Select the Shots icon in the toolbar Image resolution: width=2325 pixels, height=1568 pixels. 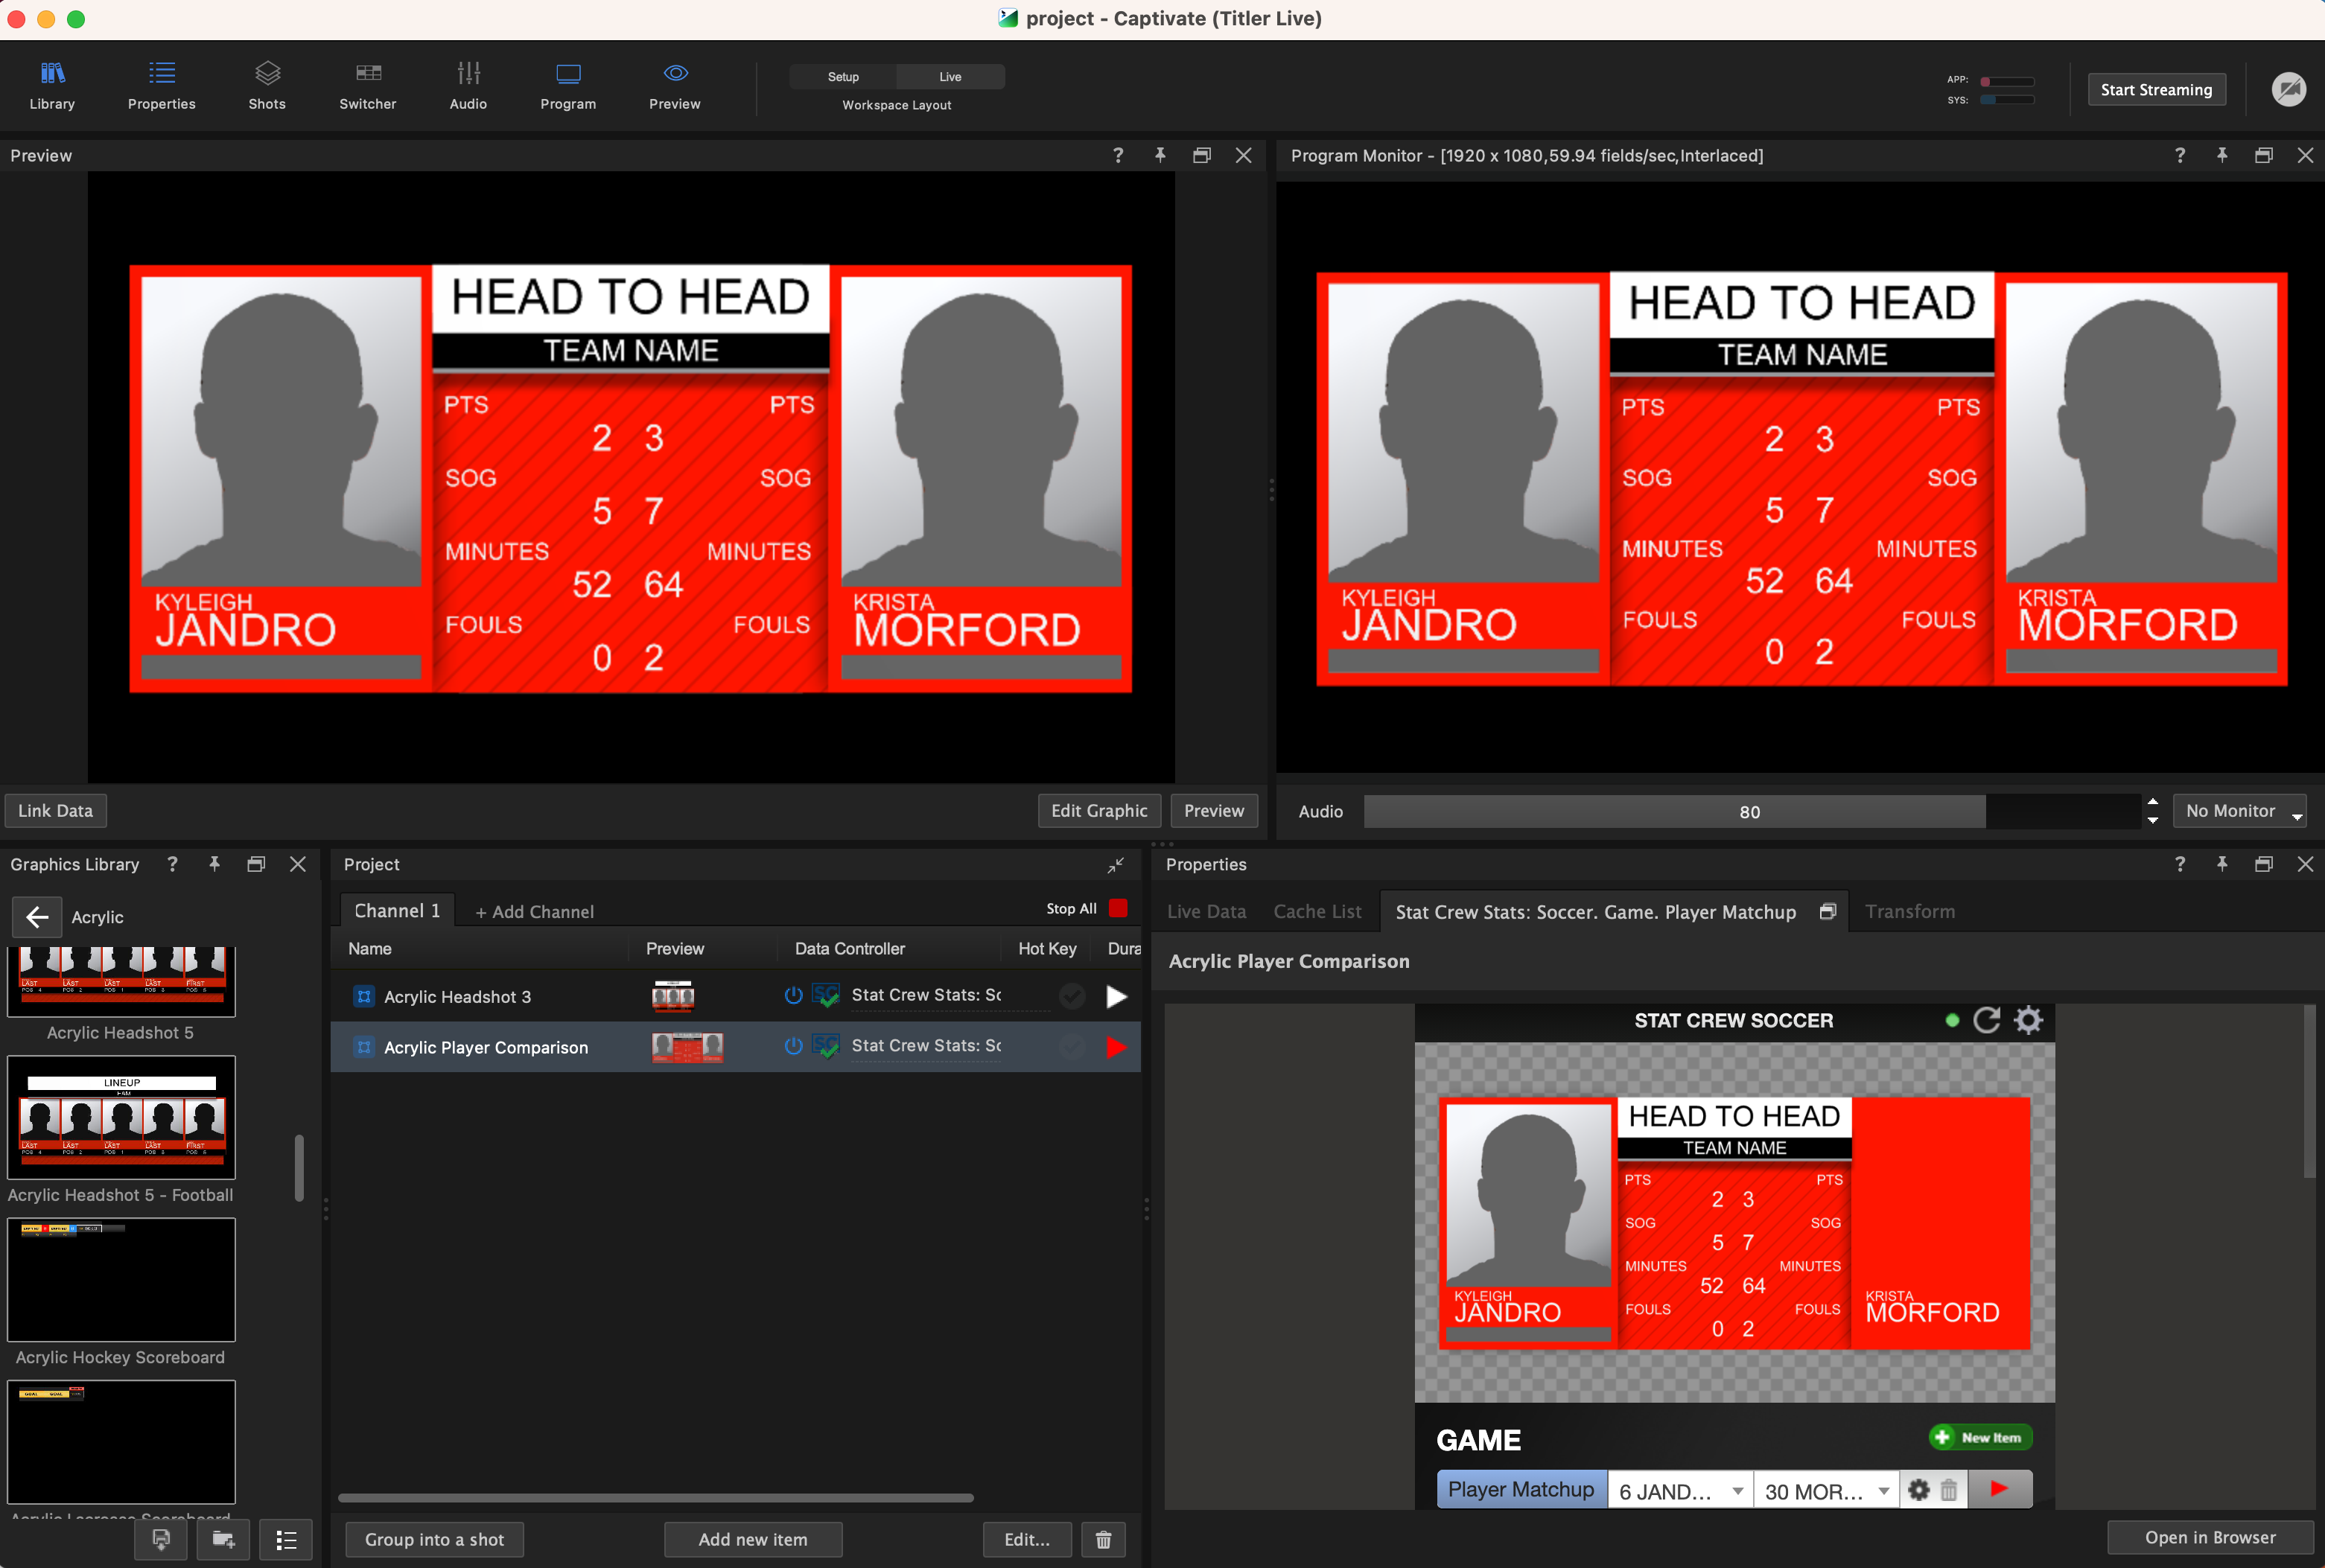(x=266, y=85)
